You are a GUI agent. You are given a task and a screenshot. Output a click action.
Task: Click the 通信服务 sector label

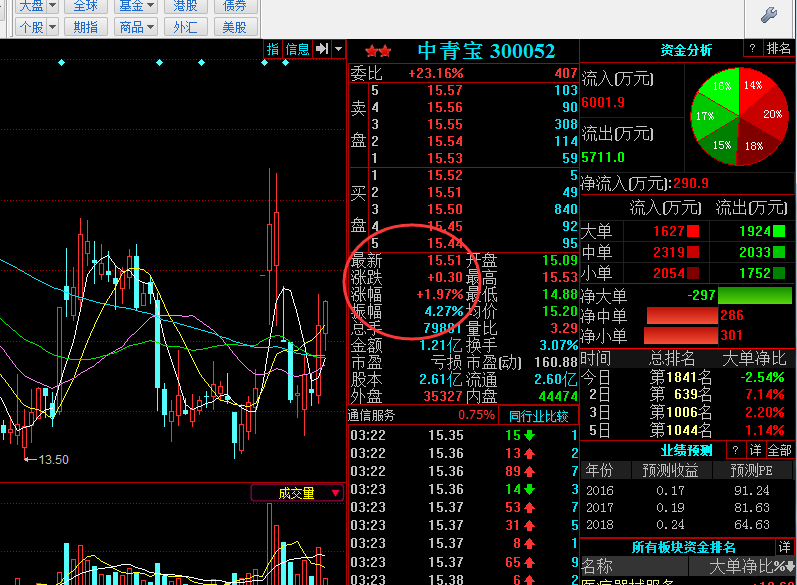coord(372,415)
